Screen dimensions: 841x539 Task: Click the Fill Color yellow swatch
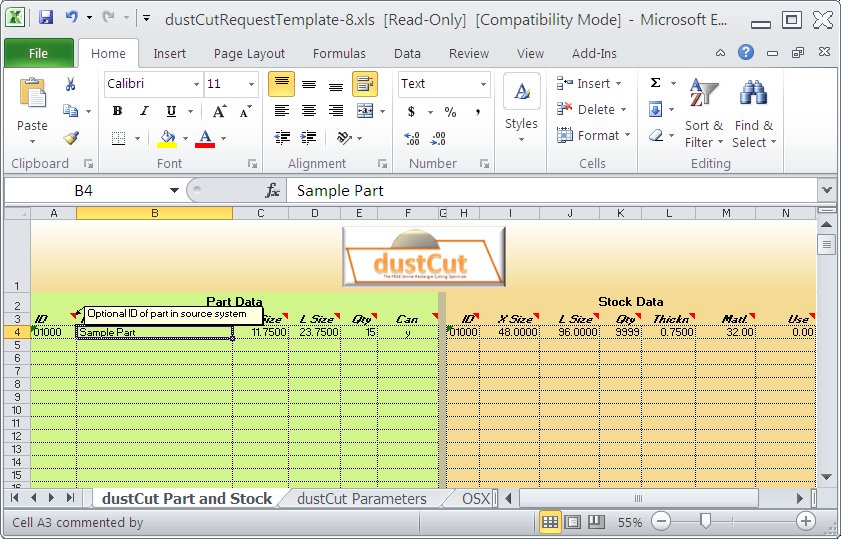[167, 138]
